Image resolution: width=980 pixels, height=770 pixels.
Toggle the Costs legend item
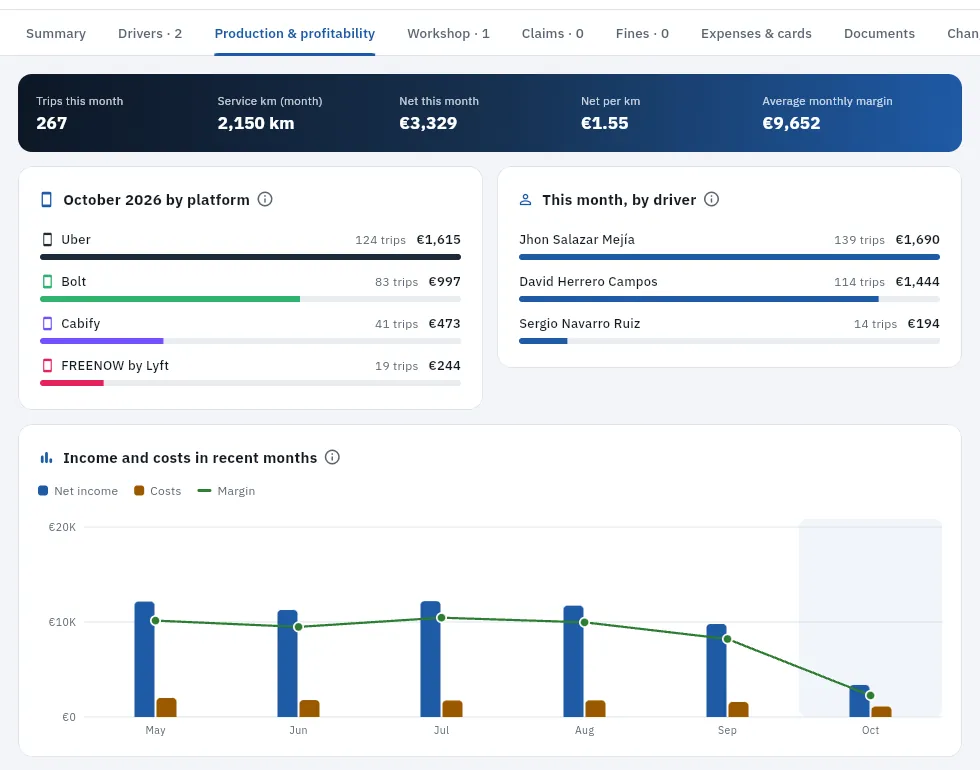tap(158, 491)
